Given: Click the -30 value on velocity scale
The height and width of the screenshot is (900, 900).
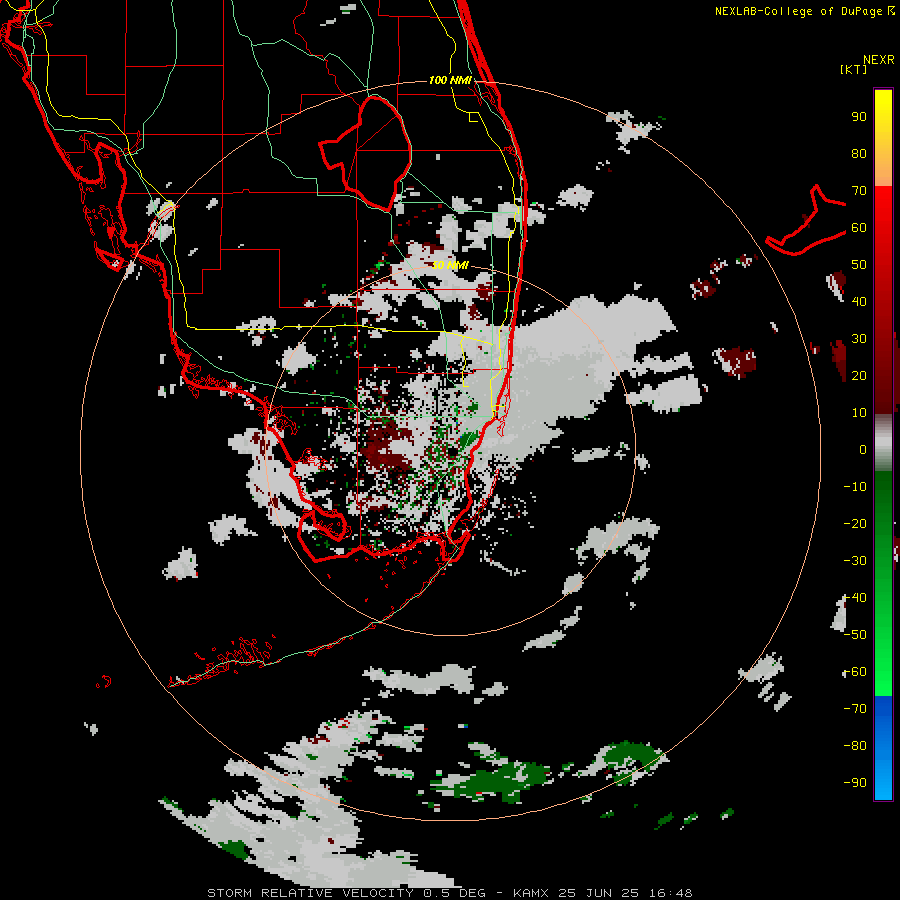Looking at the screenshot, I should (x=855, y=561).
